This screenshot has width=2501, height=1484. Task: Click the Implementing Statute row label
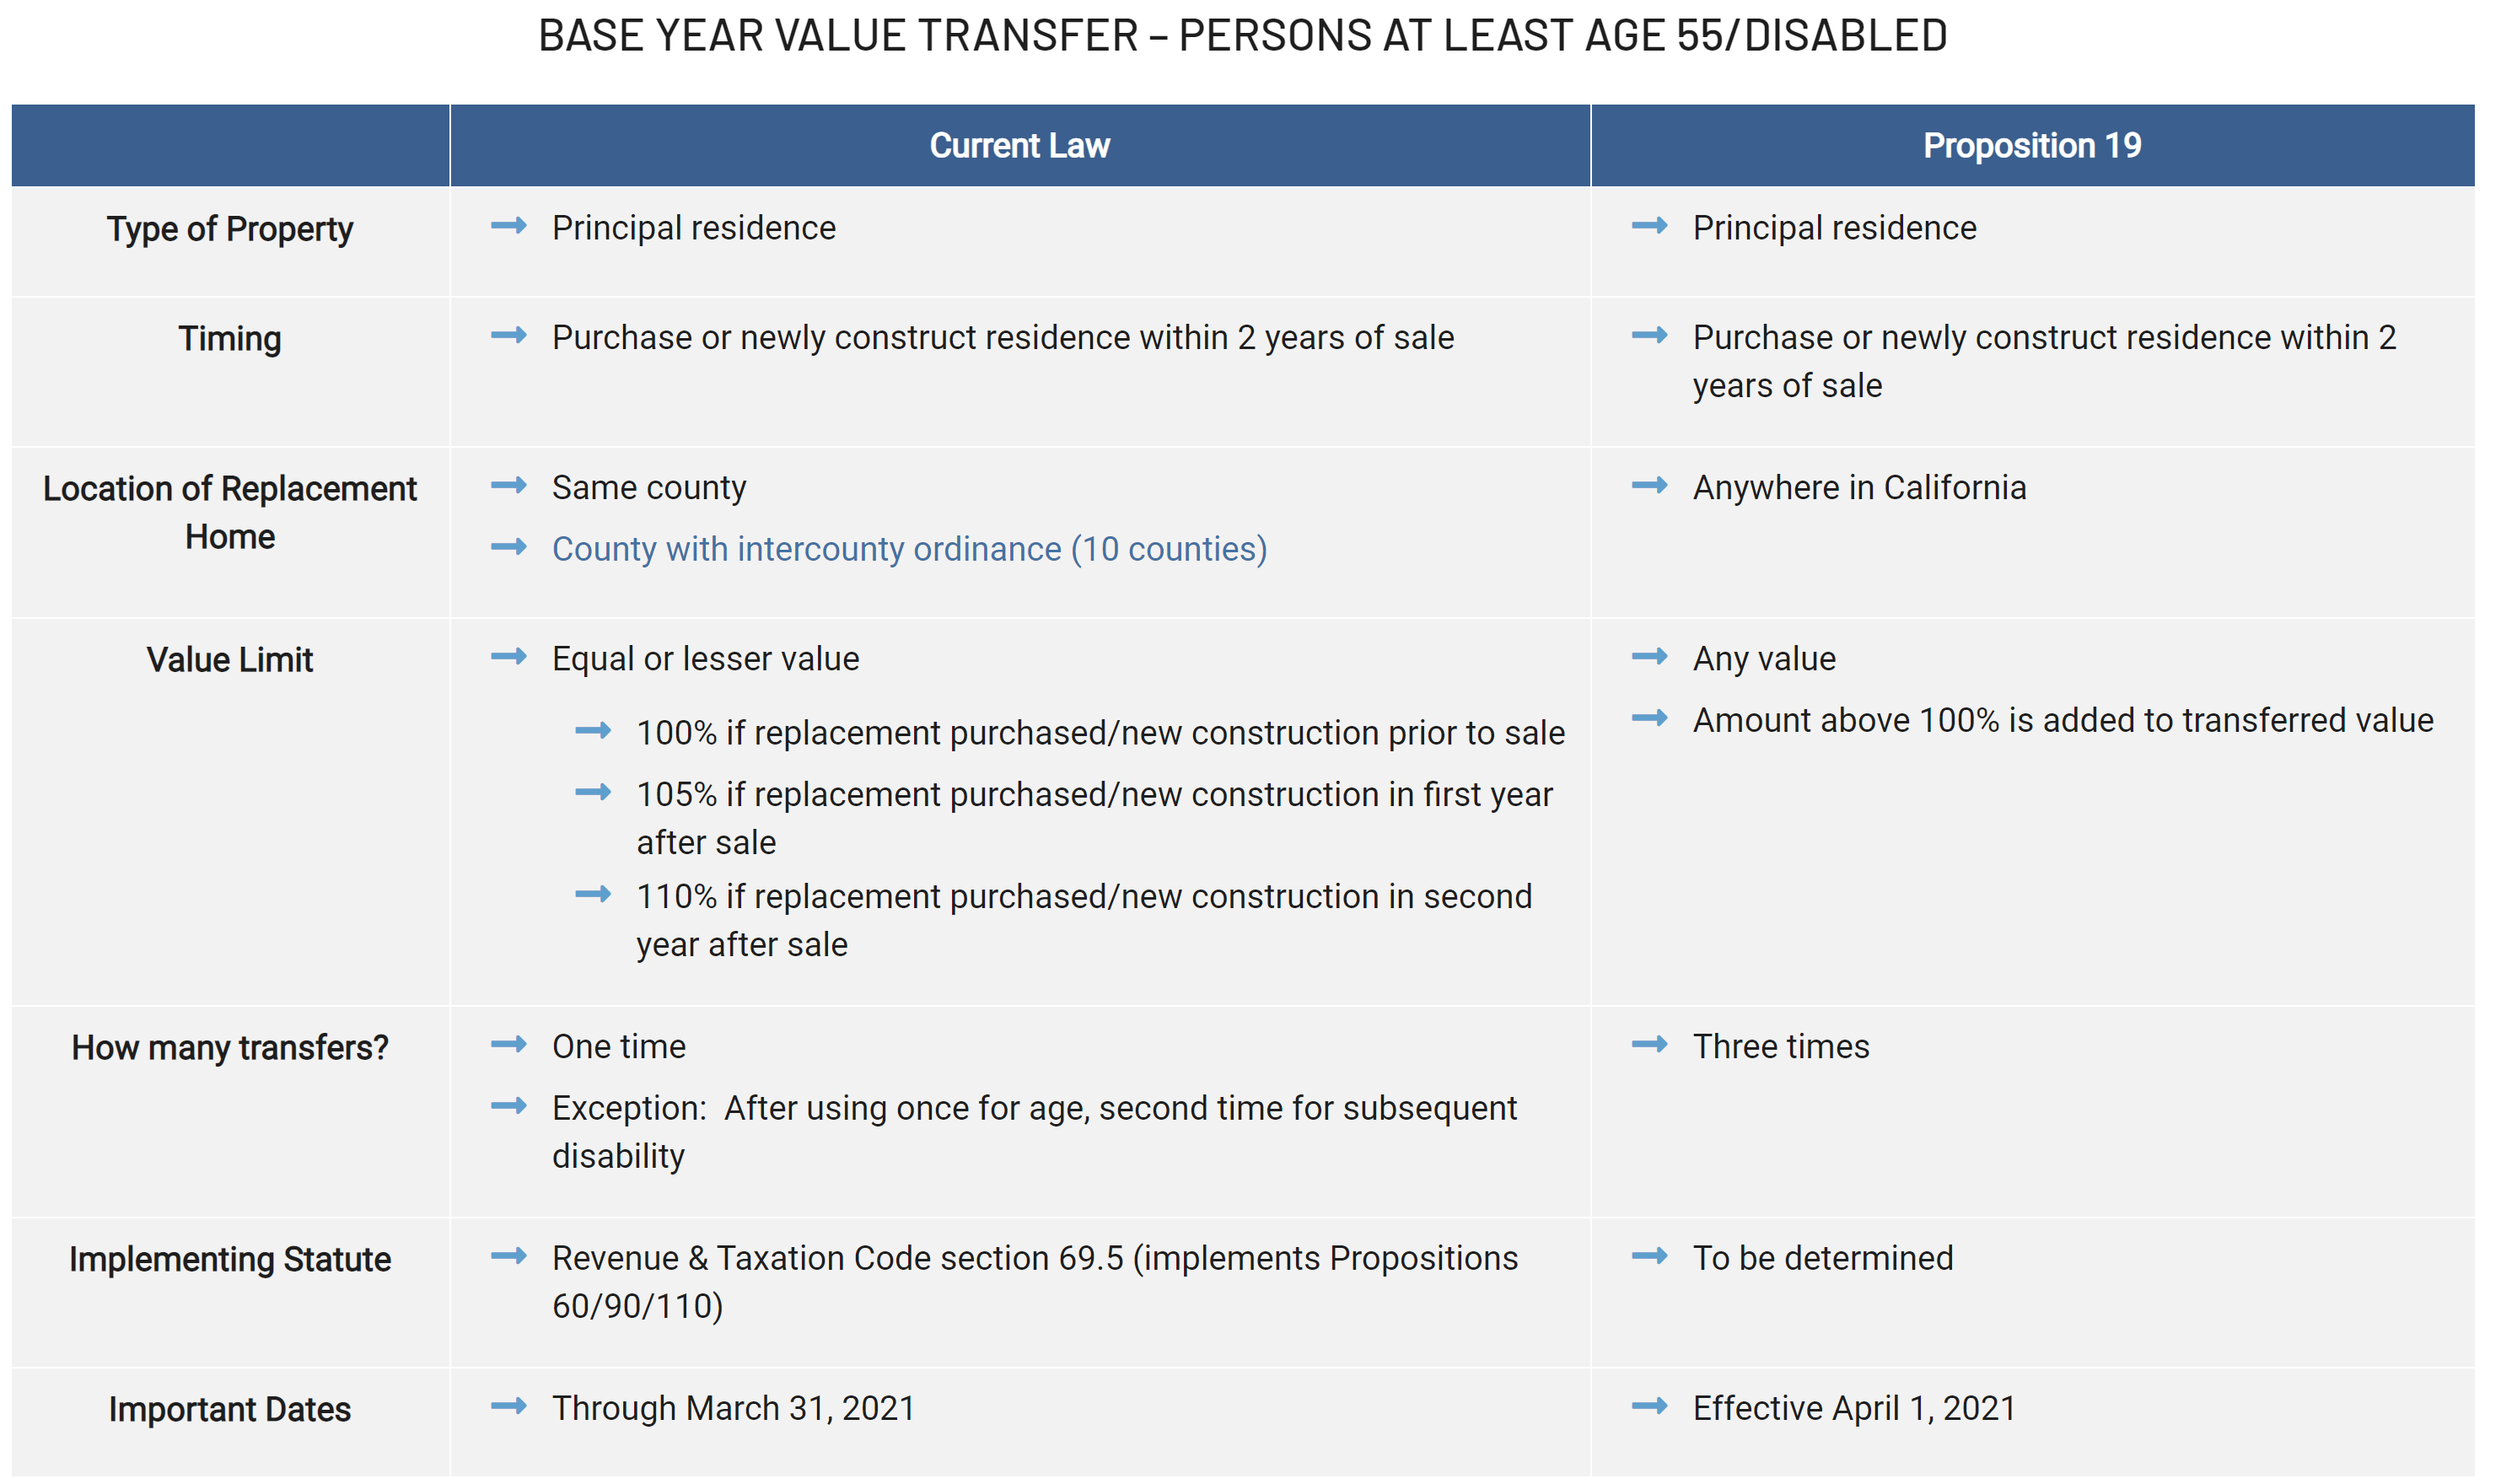click(230, 1260)
